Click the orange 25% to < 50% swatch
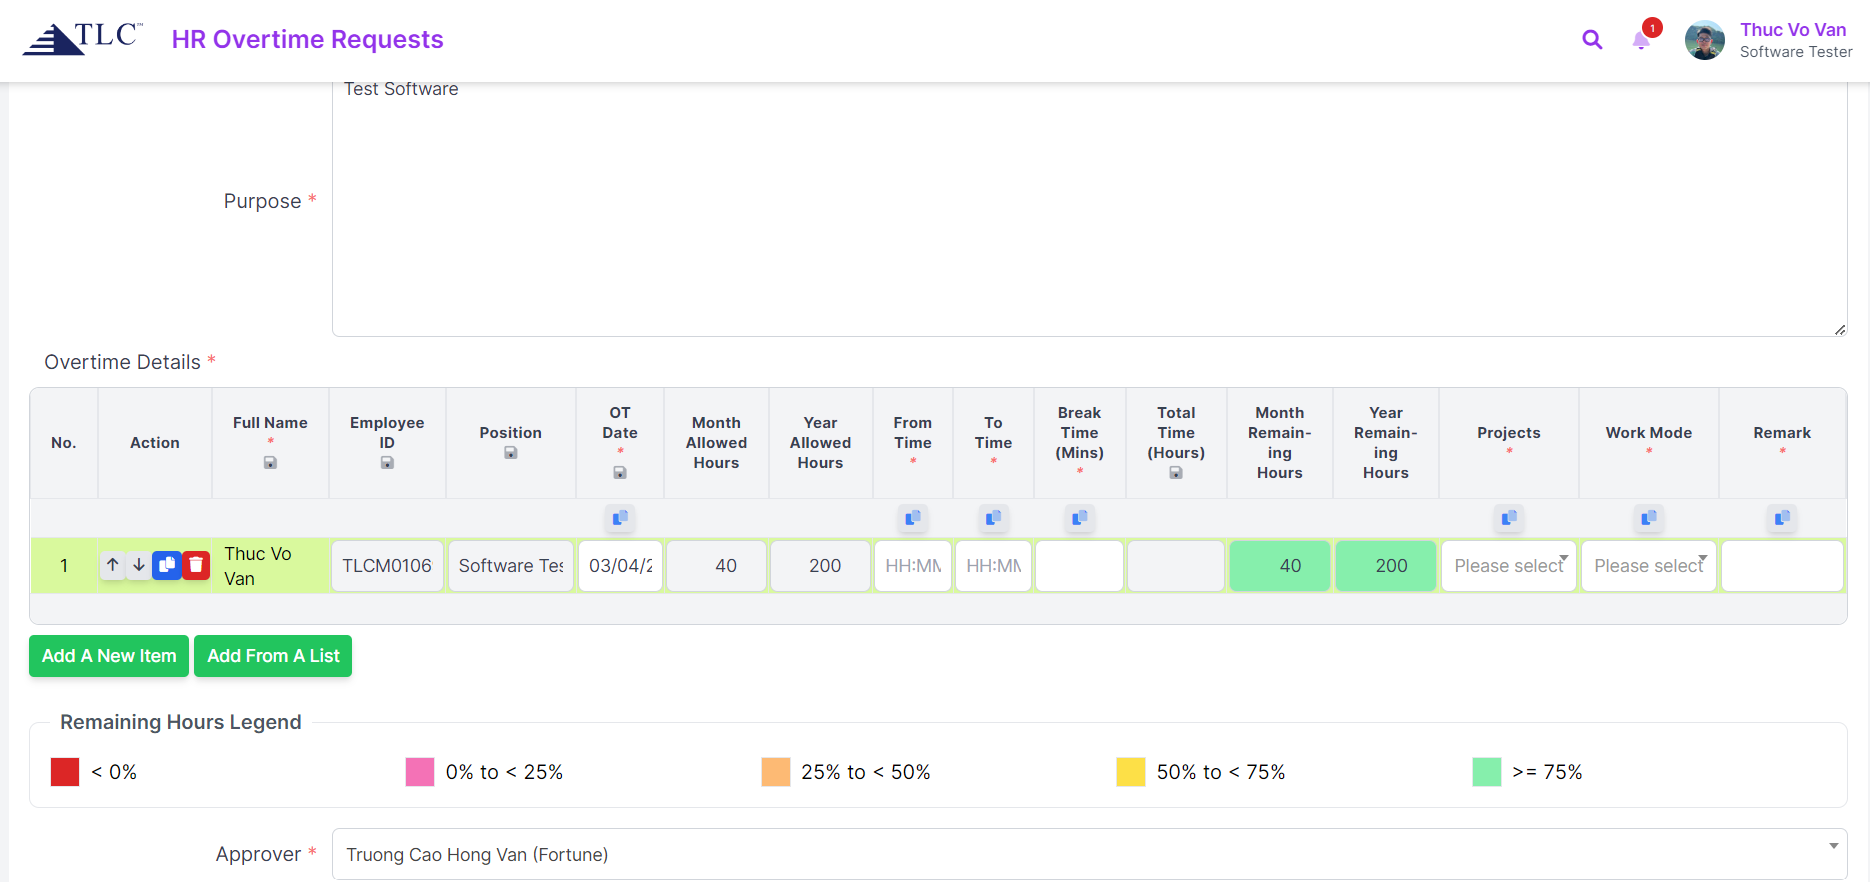This screenshot has width=1870, height=882. [776, 772]
